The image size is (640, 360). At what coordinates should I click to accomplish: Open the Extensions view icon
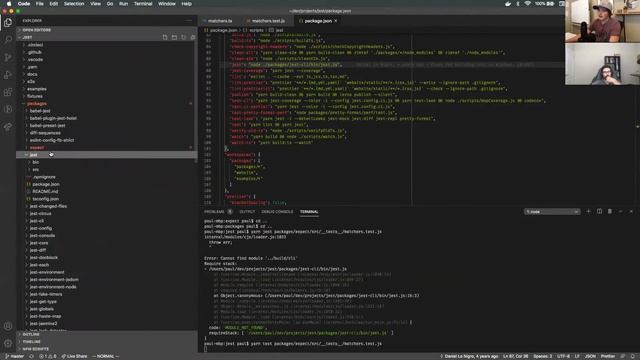(8, 92)
